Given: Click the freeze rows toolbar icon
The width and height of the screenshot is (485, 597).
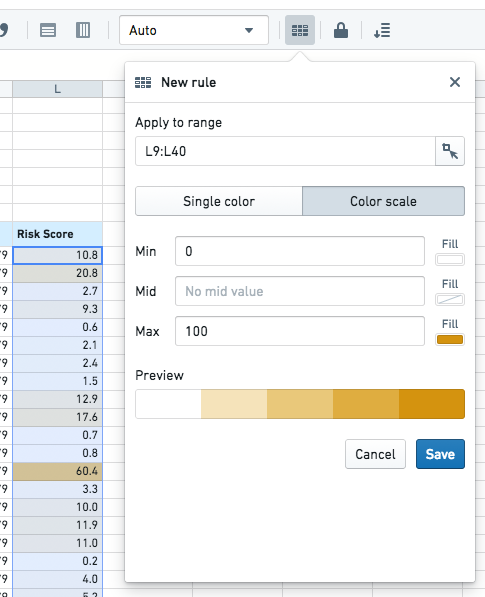Looking at the screenshot, I should pyautogui.click(x=48, y=30).
